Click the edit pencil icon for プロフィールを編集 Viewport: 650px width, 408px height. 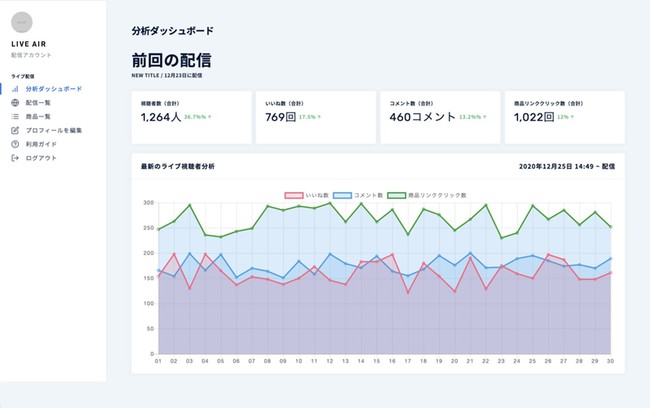pyautogui.click(x=15, y=130)
